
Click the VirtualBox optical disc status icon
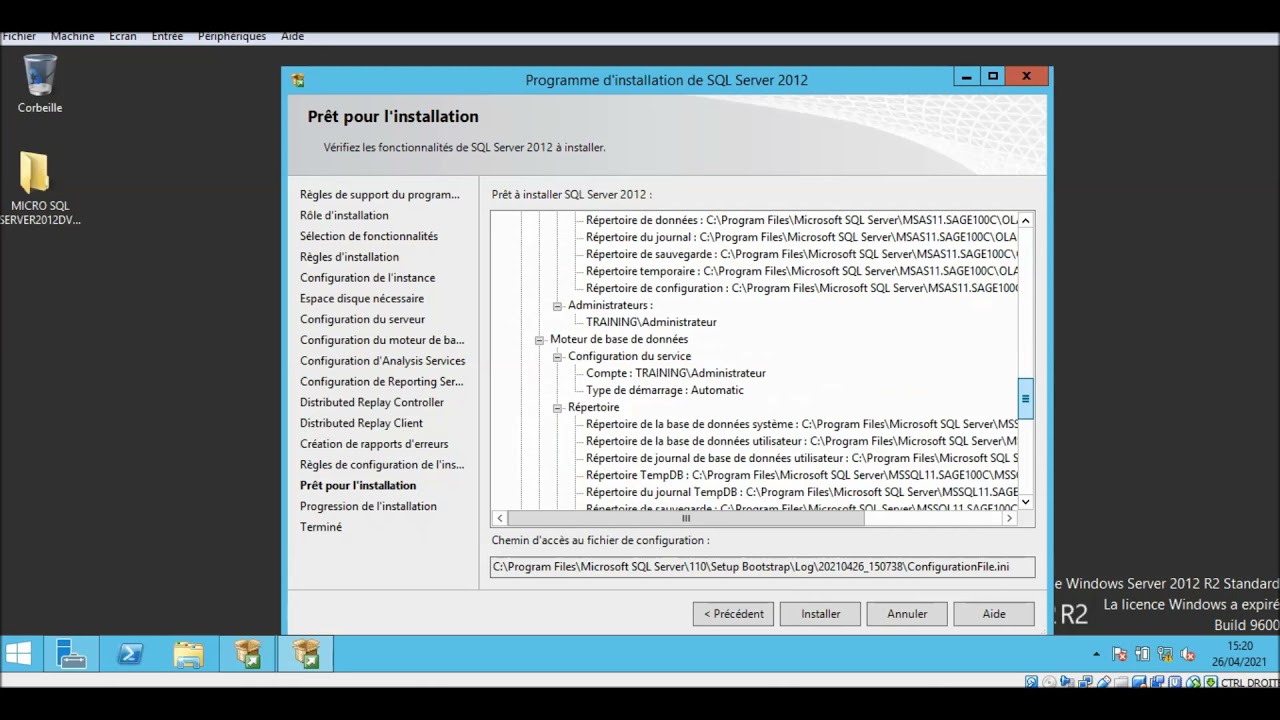(x=1050, y=683)
